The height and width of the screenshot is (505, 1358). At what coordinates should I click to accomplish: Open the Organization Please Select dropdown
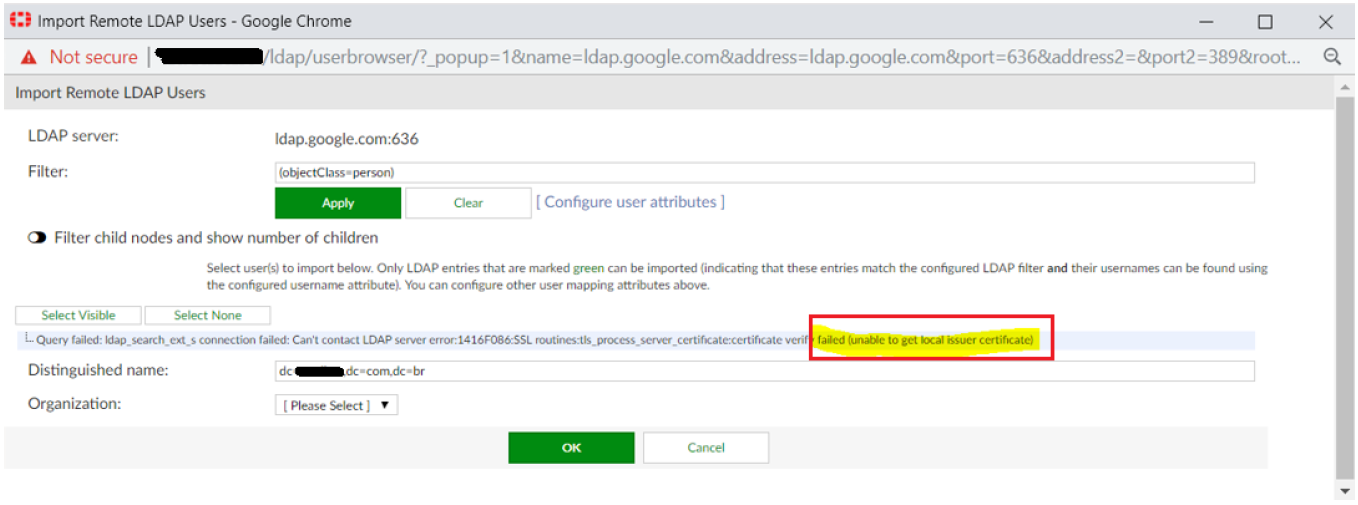[x=337, y=405]
